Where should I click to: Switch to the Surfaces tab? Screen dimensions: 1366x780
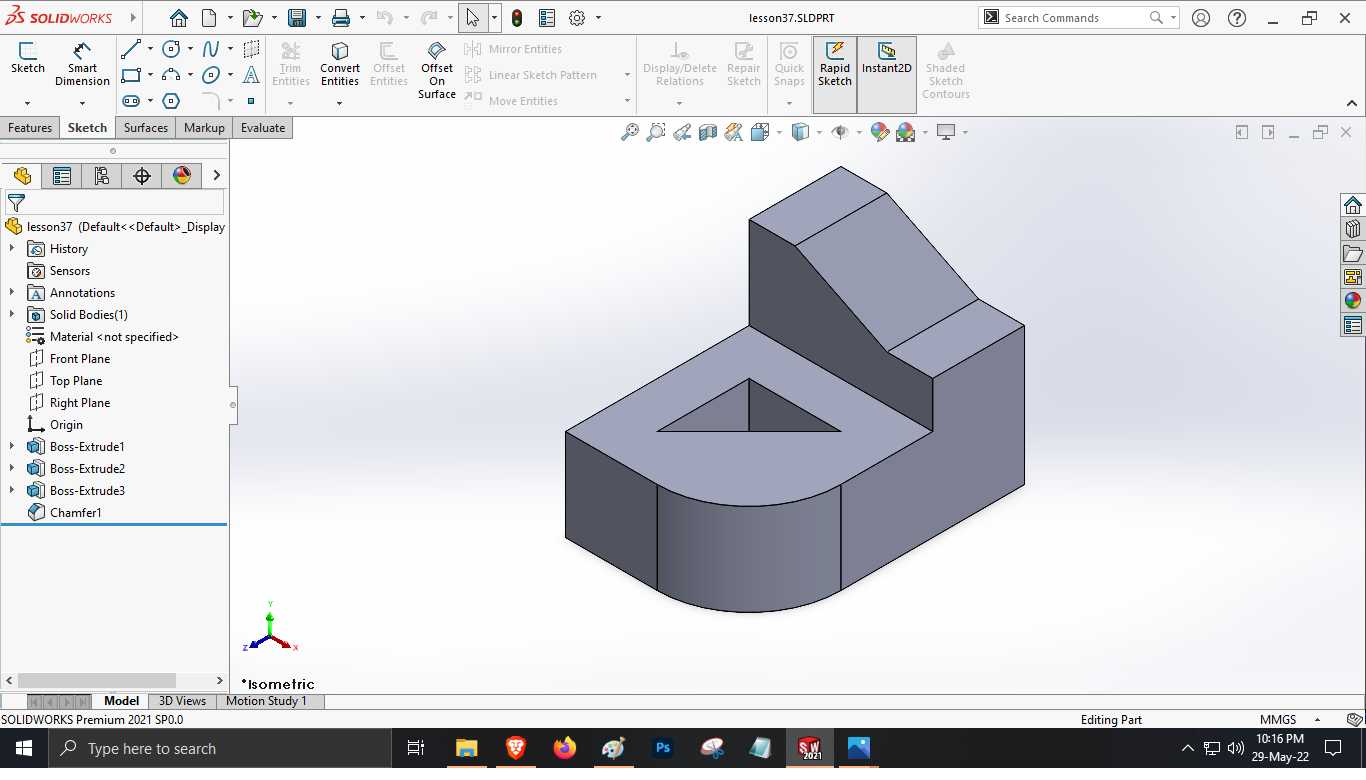[146, 128]
